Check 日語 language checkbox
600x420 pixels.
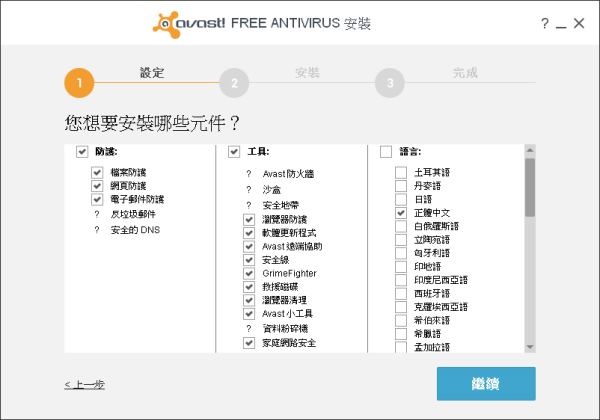(401, 199)
